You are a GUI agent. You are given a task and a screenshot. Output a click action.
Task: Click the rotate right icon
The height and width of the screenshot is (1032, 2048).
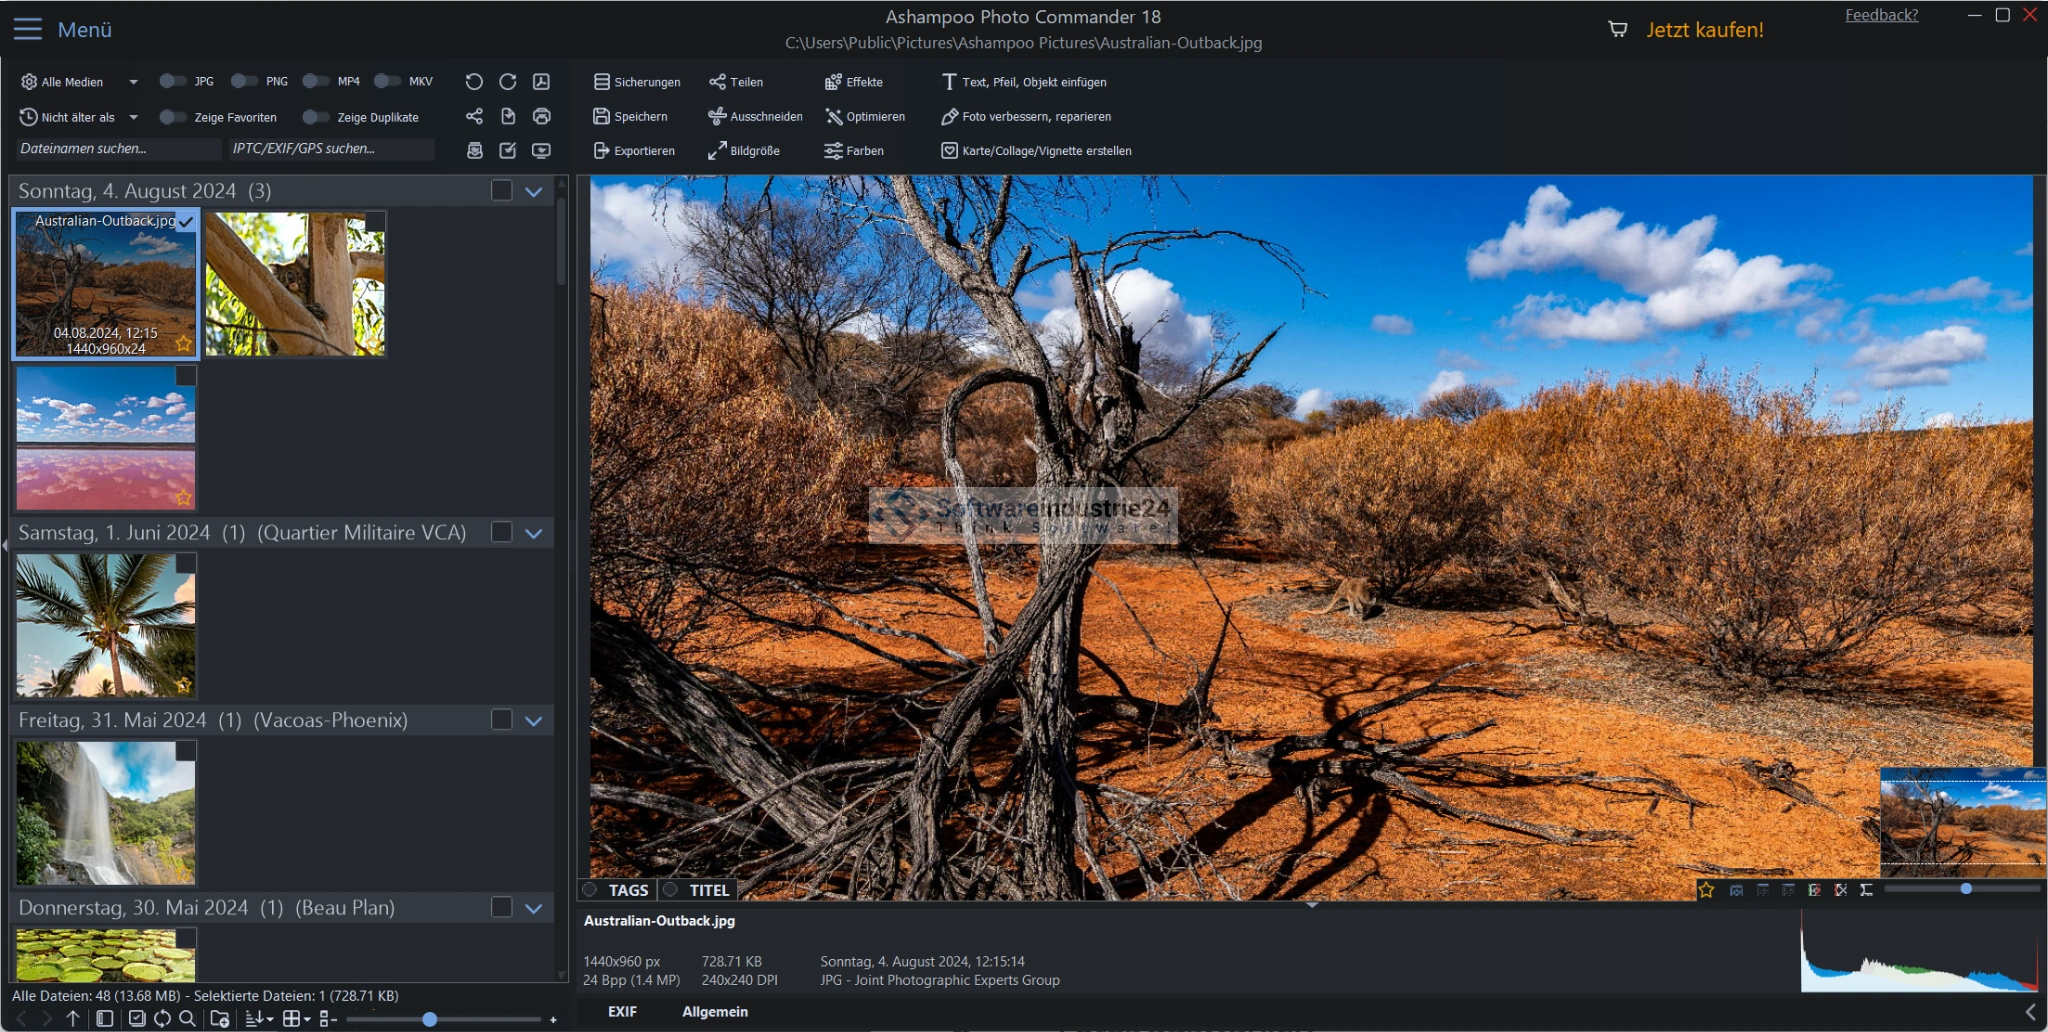(508, 82)
